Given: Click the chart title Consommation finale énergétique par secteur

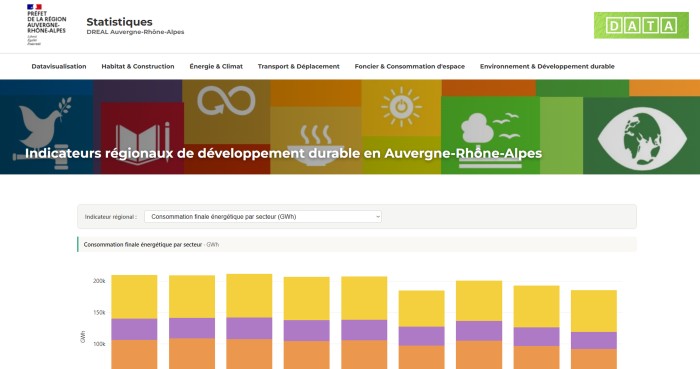Looking at the screenshot, I should pyautogui.click(x=143, y=245).
